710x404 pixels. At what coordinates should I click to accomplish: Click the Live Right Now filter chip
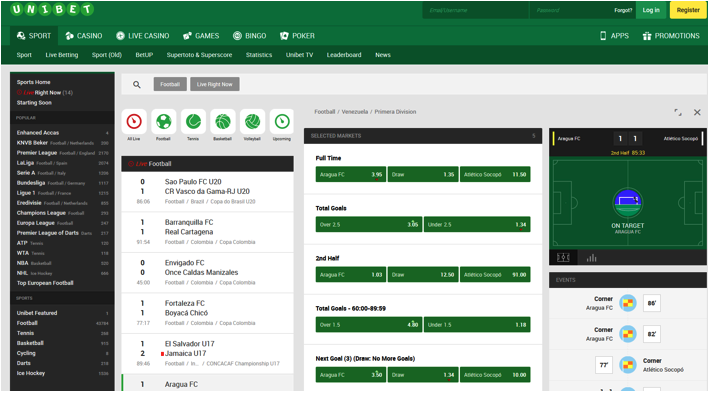215,84
